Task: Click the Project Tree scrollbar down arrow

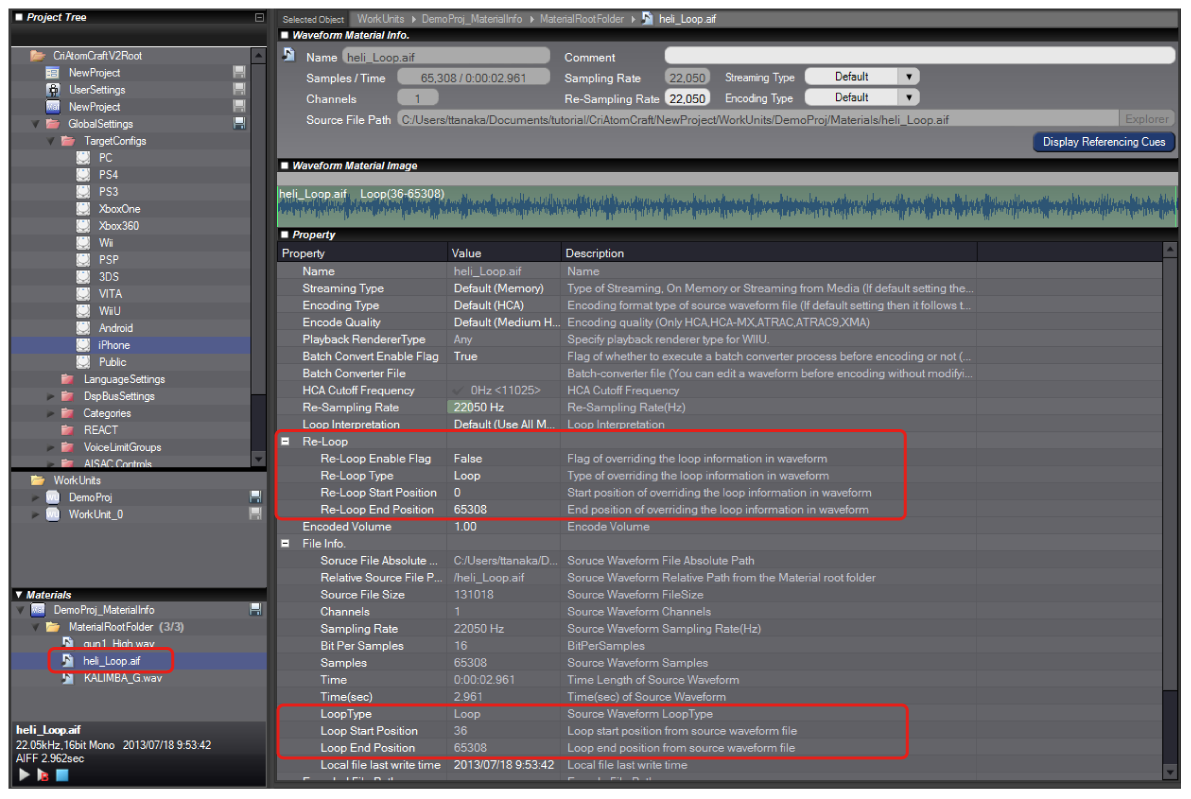Action: click(258, 460)
